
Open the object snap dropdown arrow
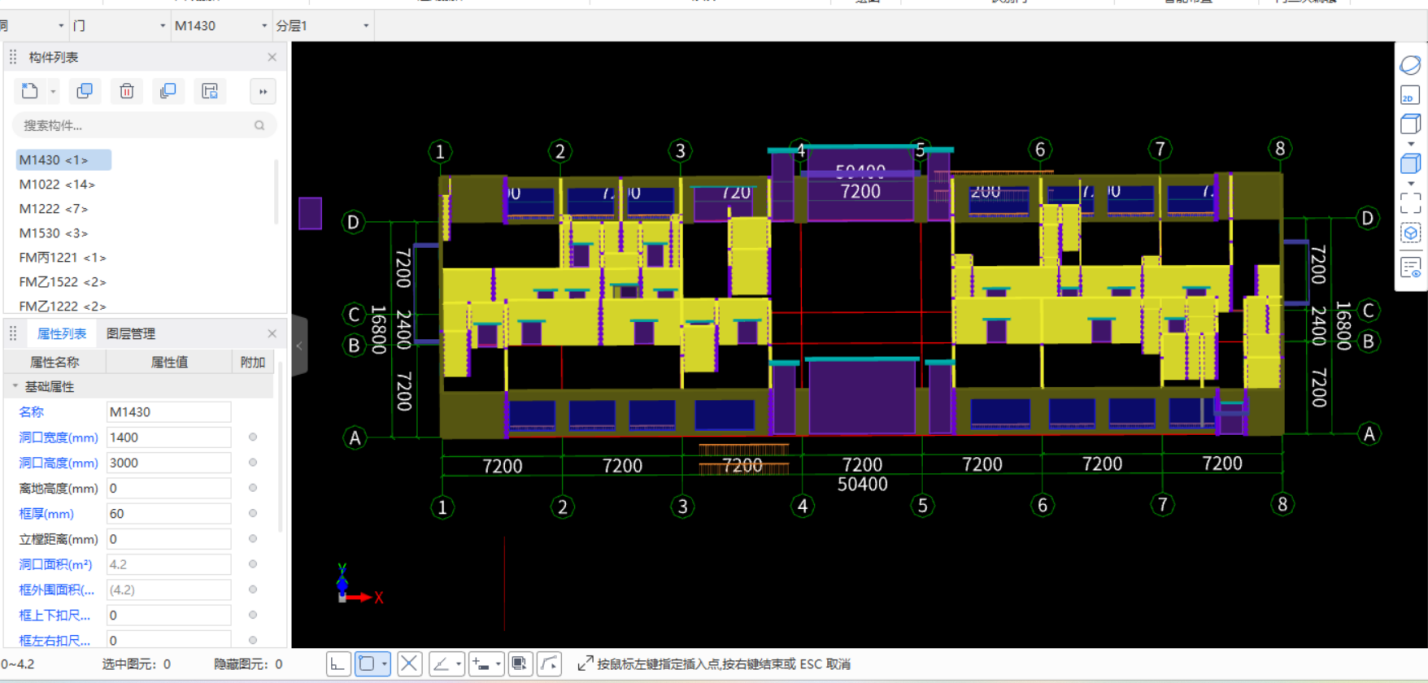(385, 664)
